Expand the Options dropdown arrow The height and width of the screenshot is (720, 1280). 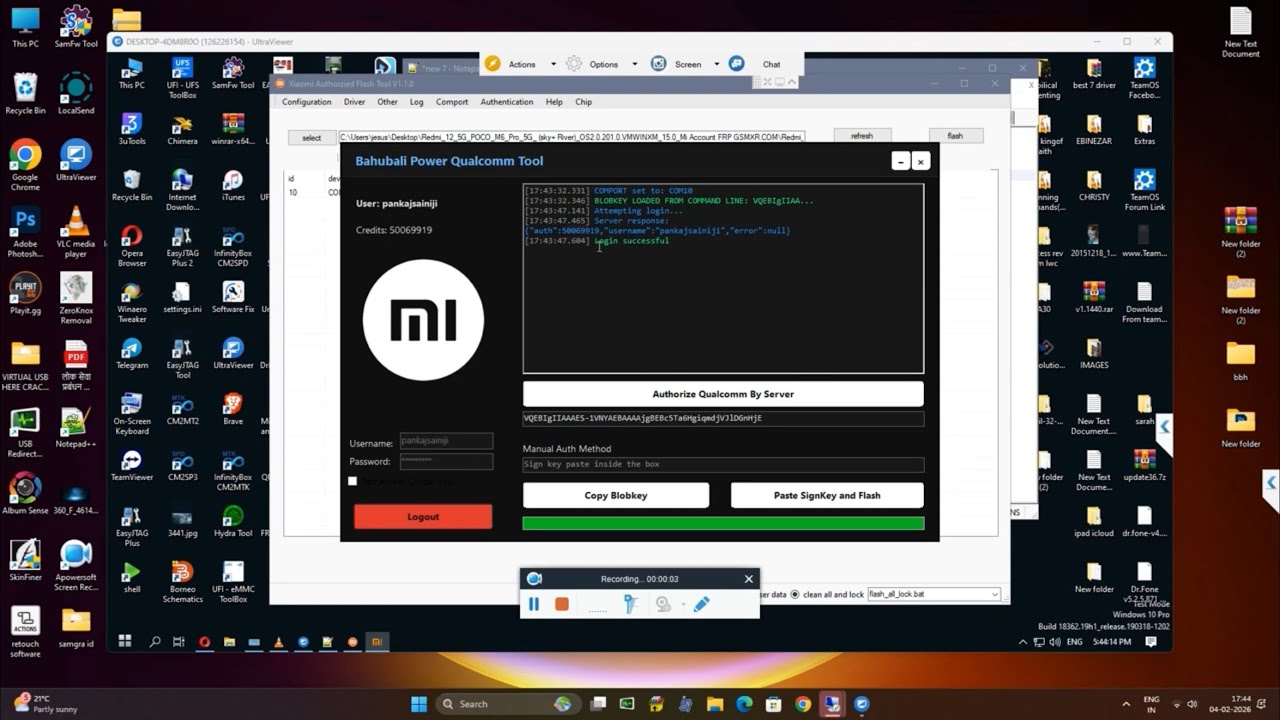coord(634,64)
